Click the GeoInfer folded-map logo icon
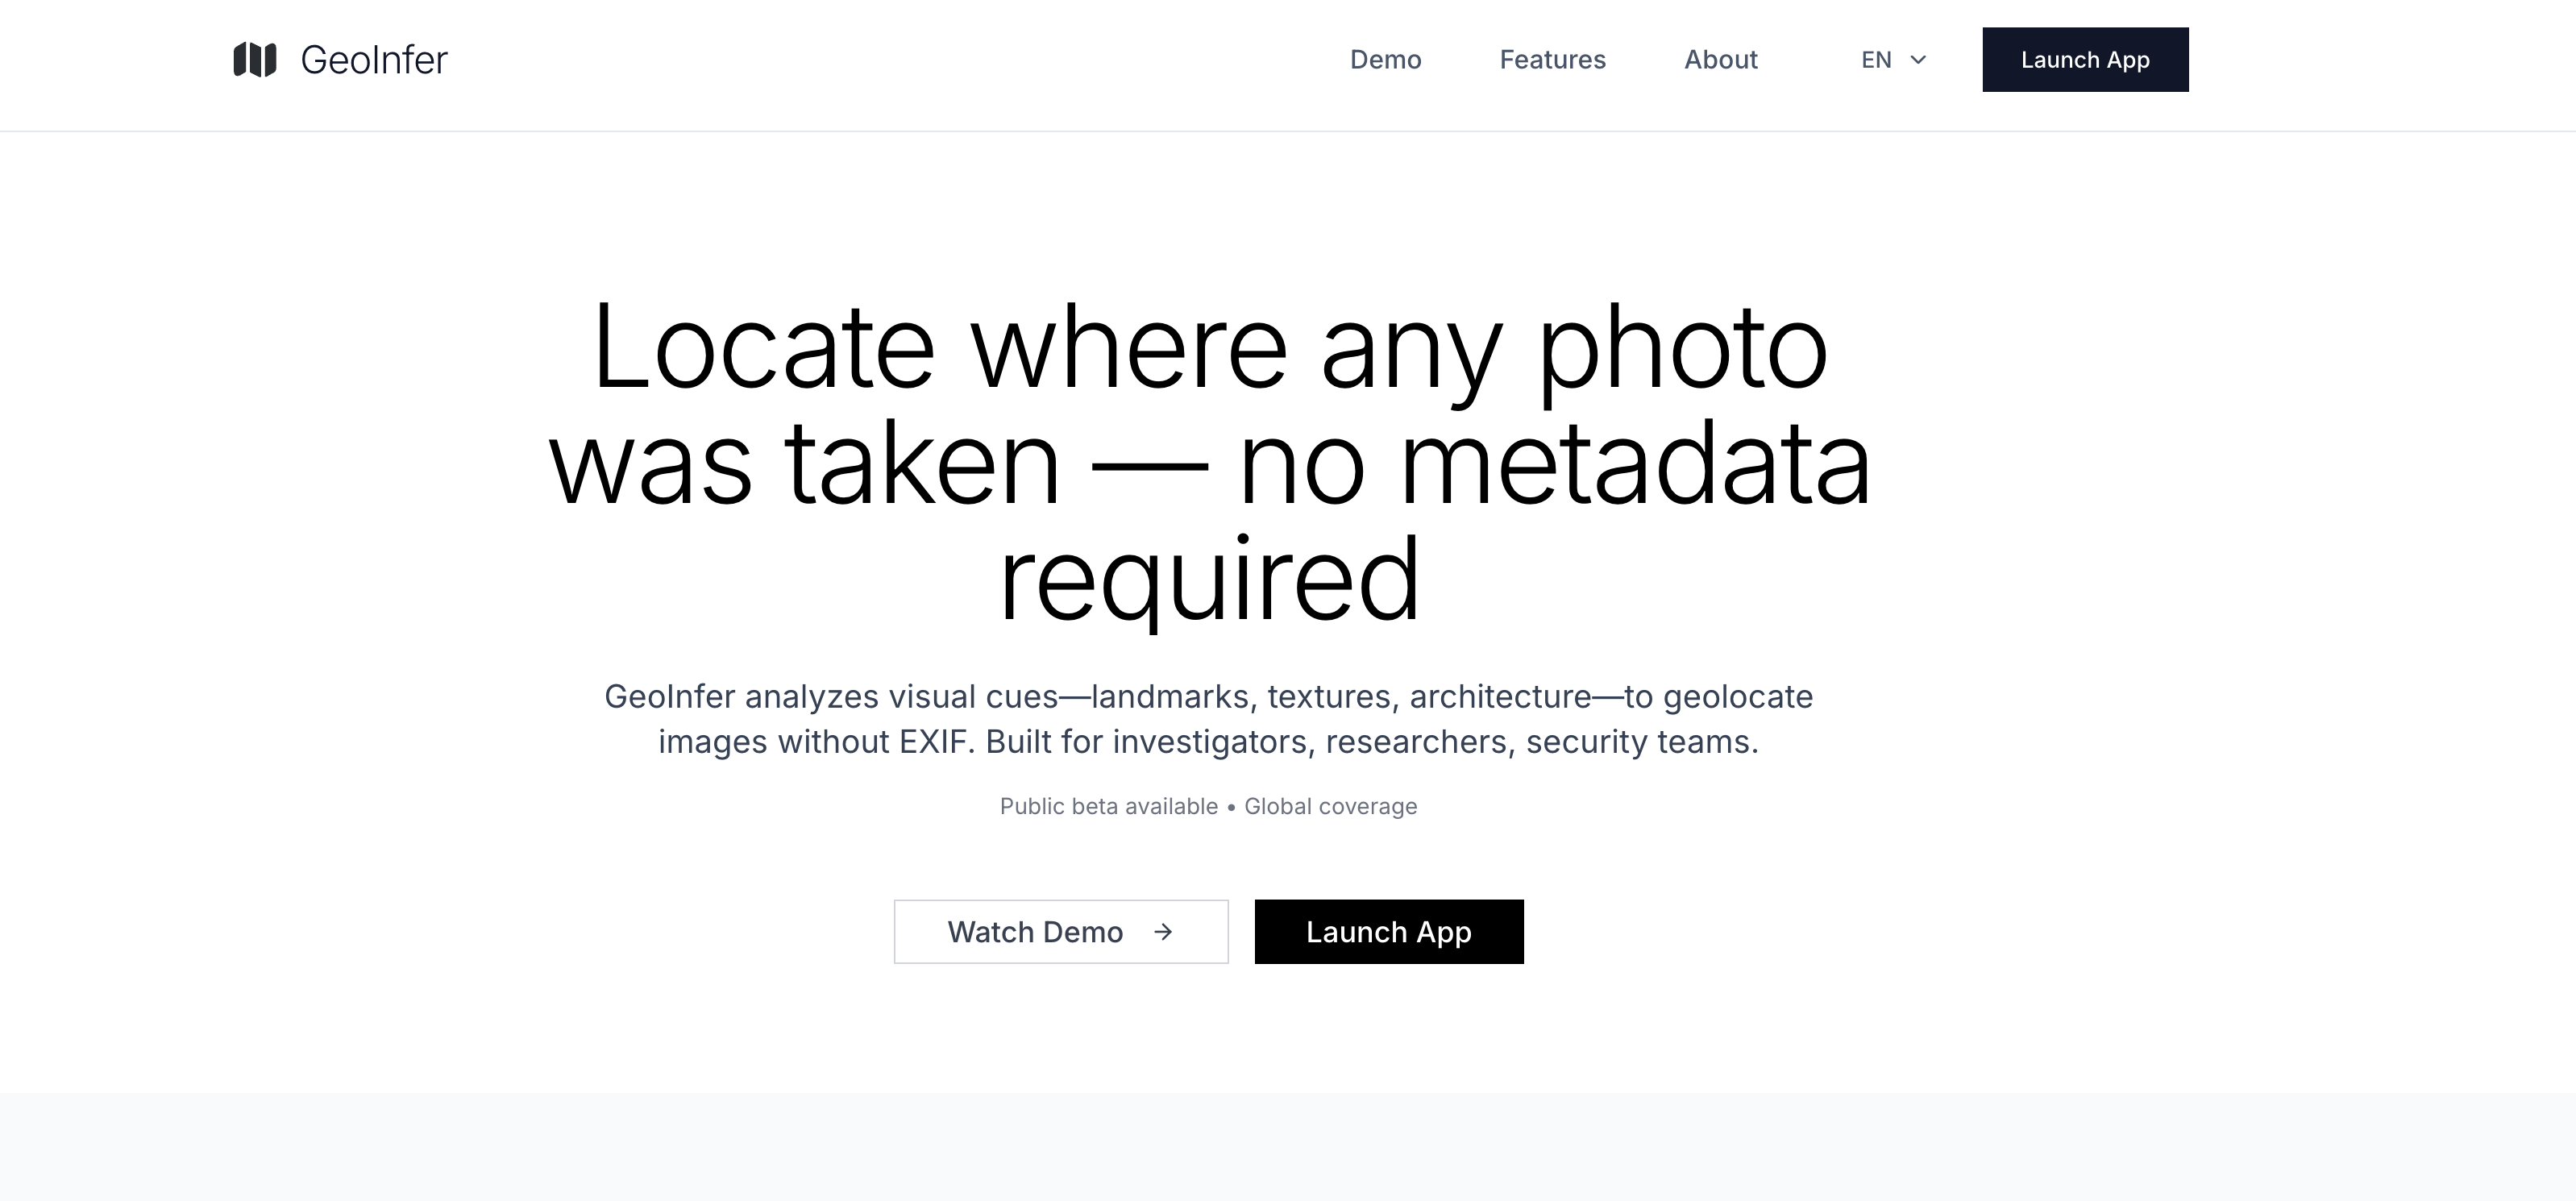The image size is (2576, 1201). point(255,60)
